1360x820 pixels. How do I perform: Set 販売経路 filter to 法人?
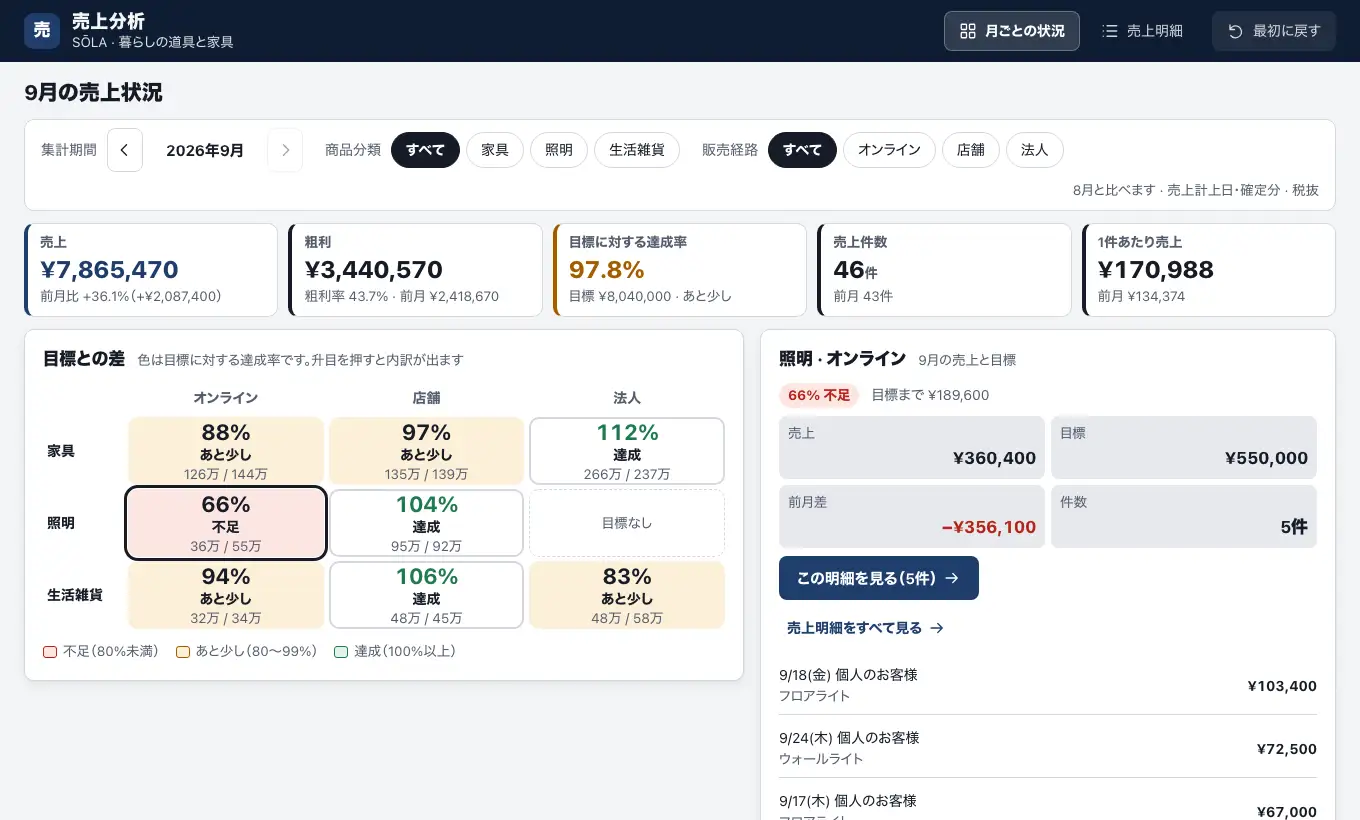[x=1035, y=150]
